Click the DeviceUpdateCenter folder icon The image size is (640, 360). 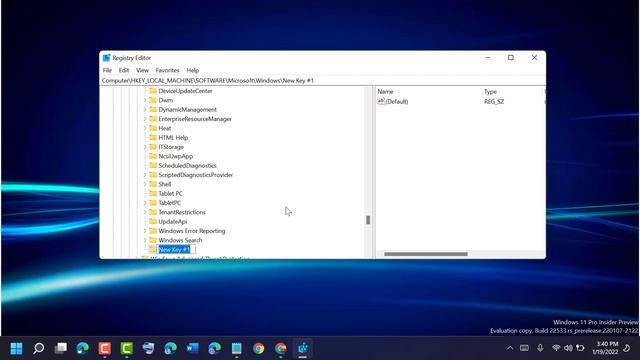coord(153,91)
